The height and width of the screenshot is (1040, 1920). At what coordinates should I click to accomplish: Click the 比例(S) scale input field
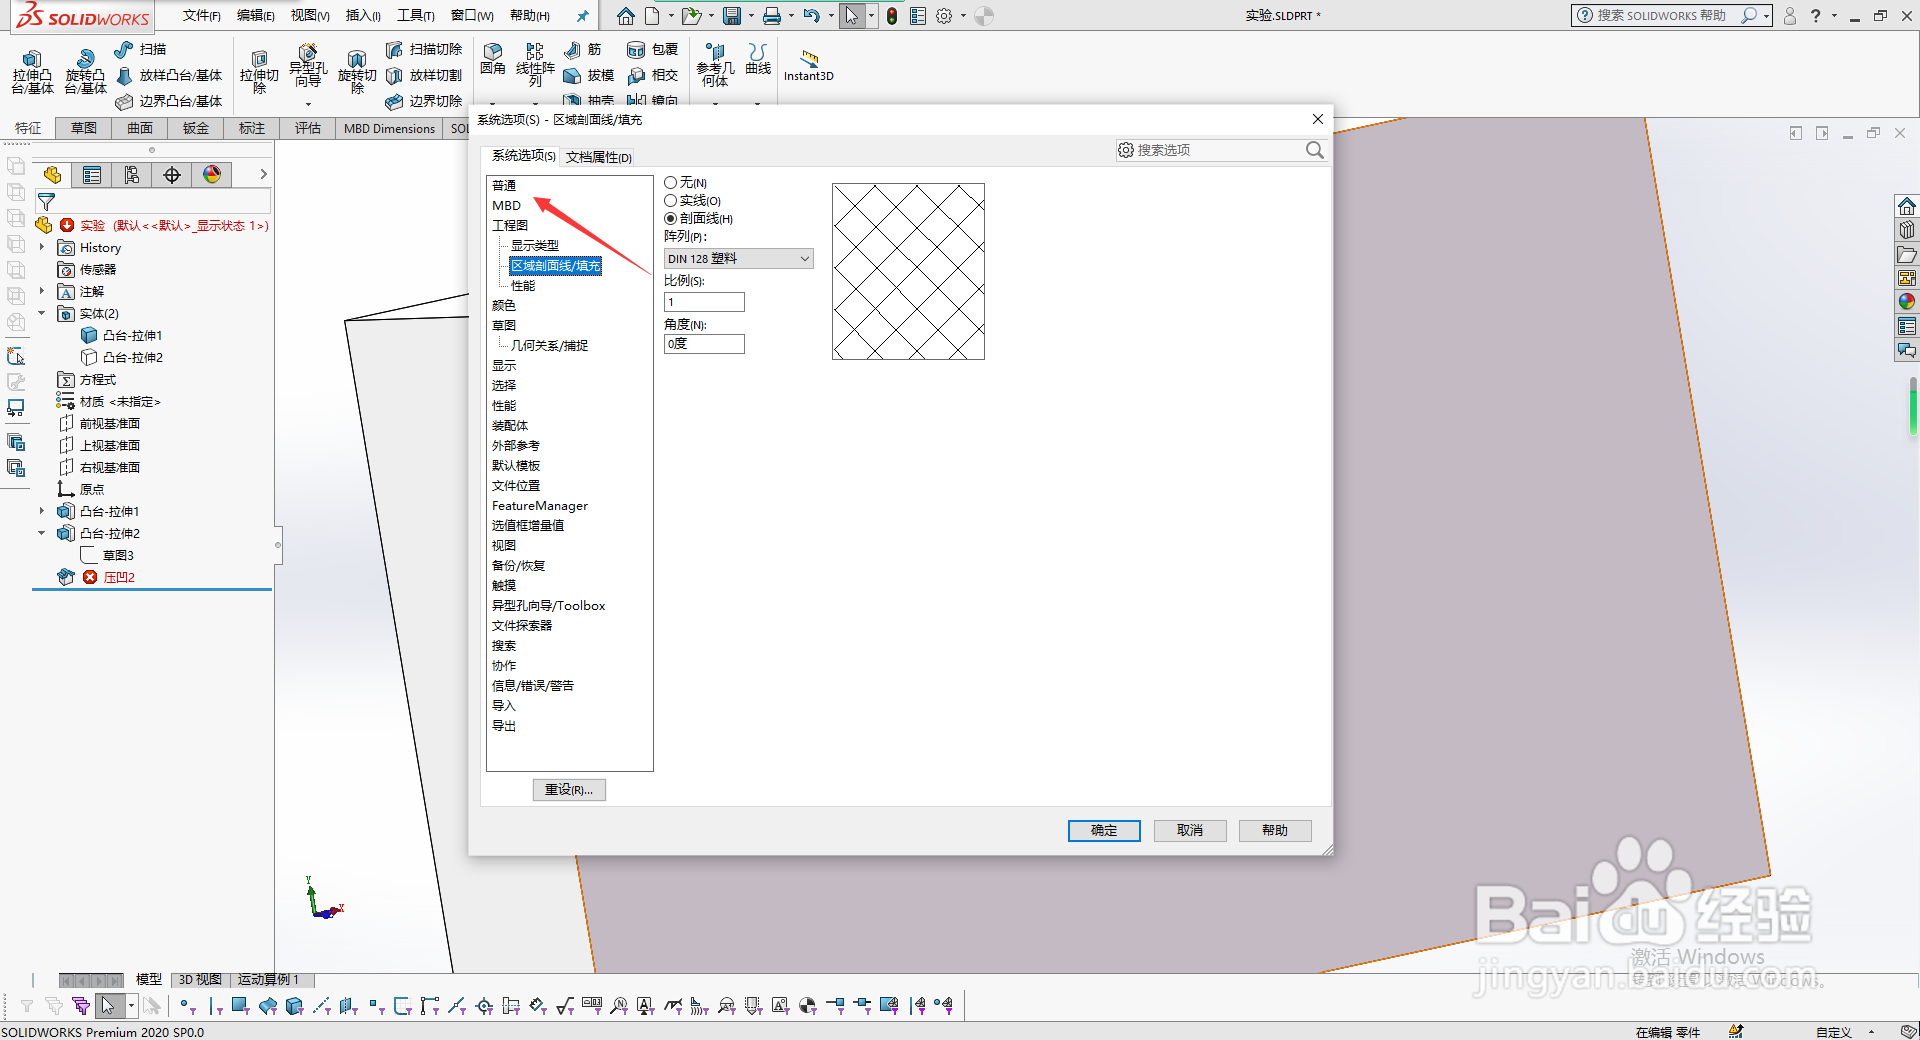tap(704, 301)
